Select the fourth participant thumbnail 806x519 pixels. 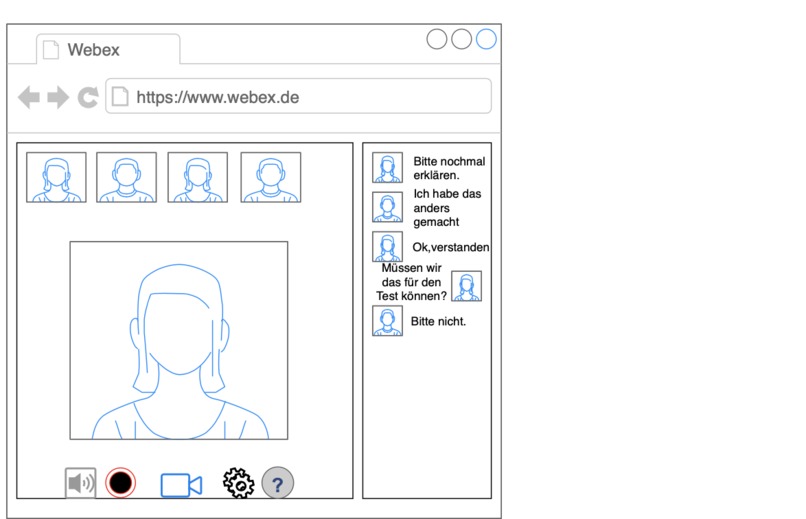click(271, 177)
